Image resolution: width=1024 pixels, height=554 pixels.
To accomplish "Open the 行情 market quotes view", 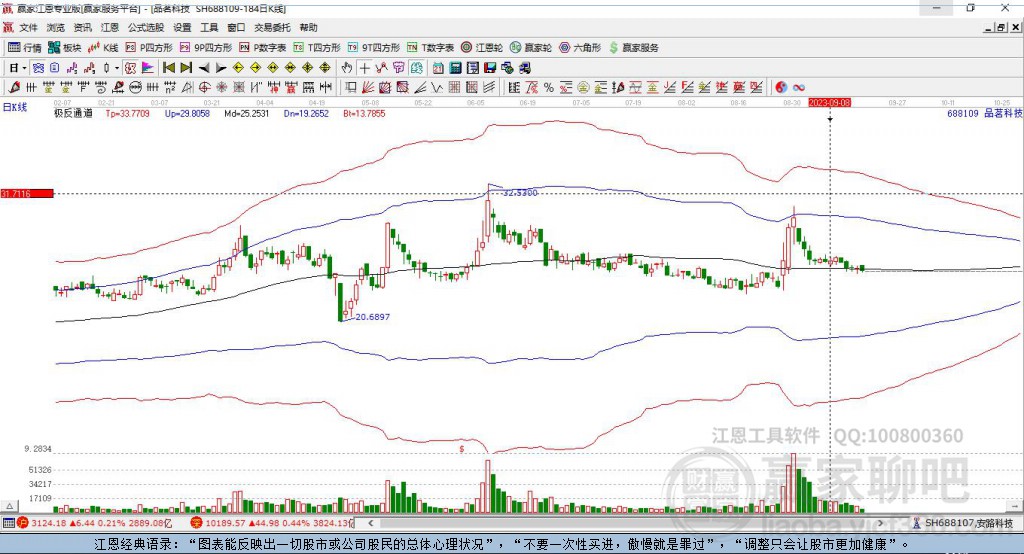I will (x=25, y=48).
